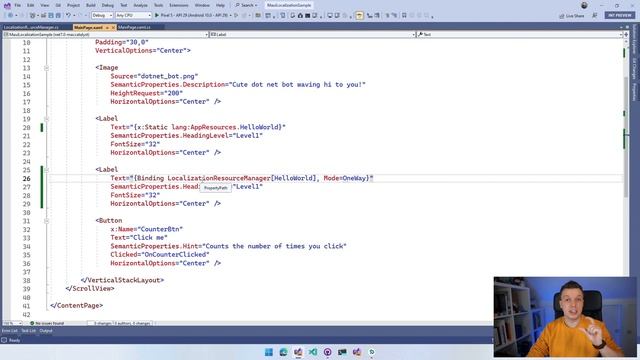Screen dimensions: 640x360
Task: Click the Visual Studio logo icon
Action: tap(7, 5)
